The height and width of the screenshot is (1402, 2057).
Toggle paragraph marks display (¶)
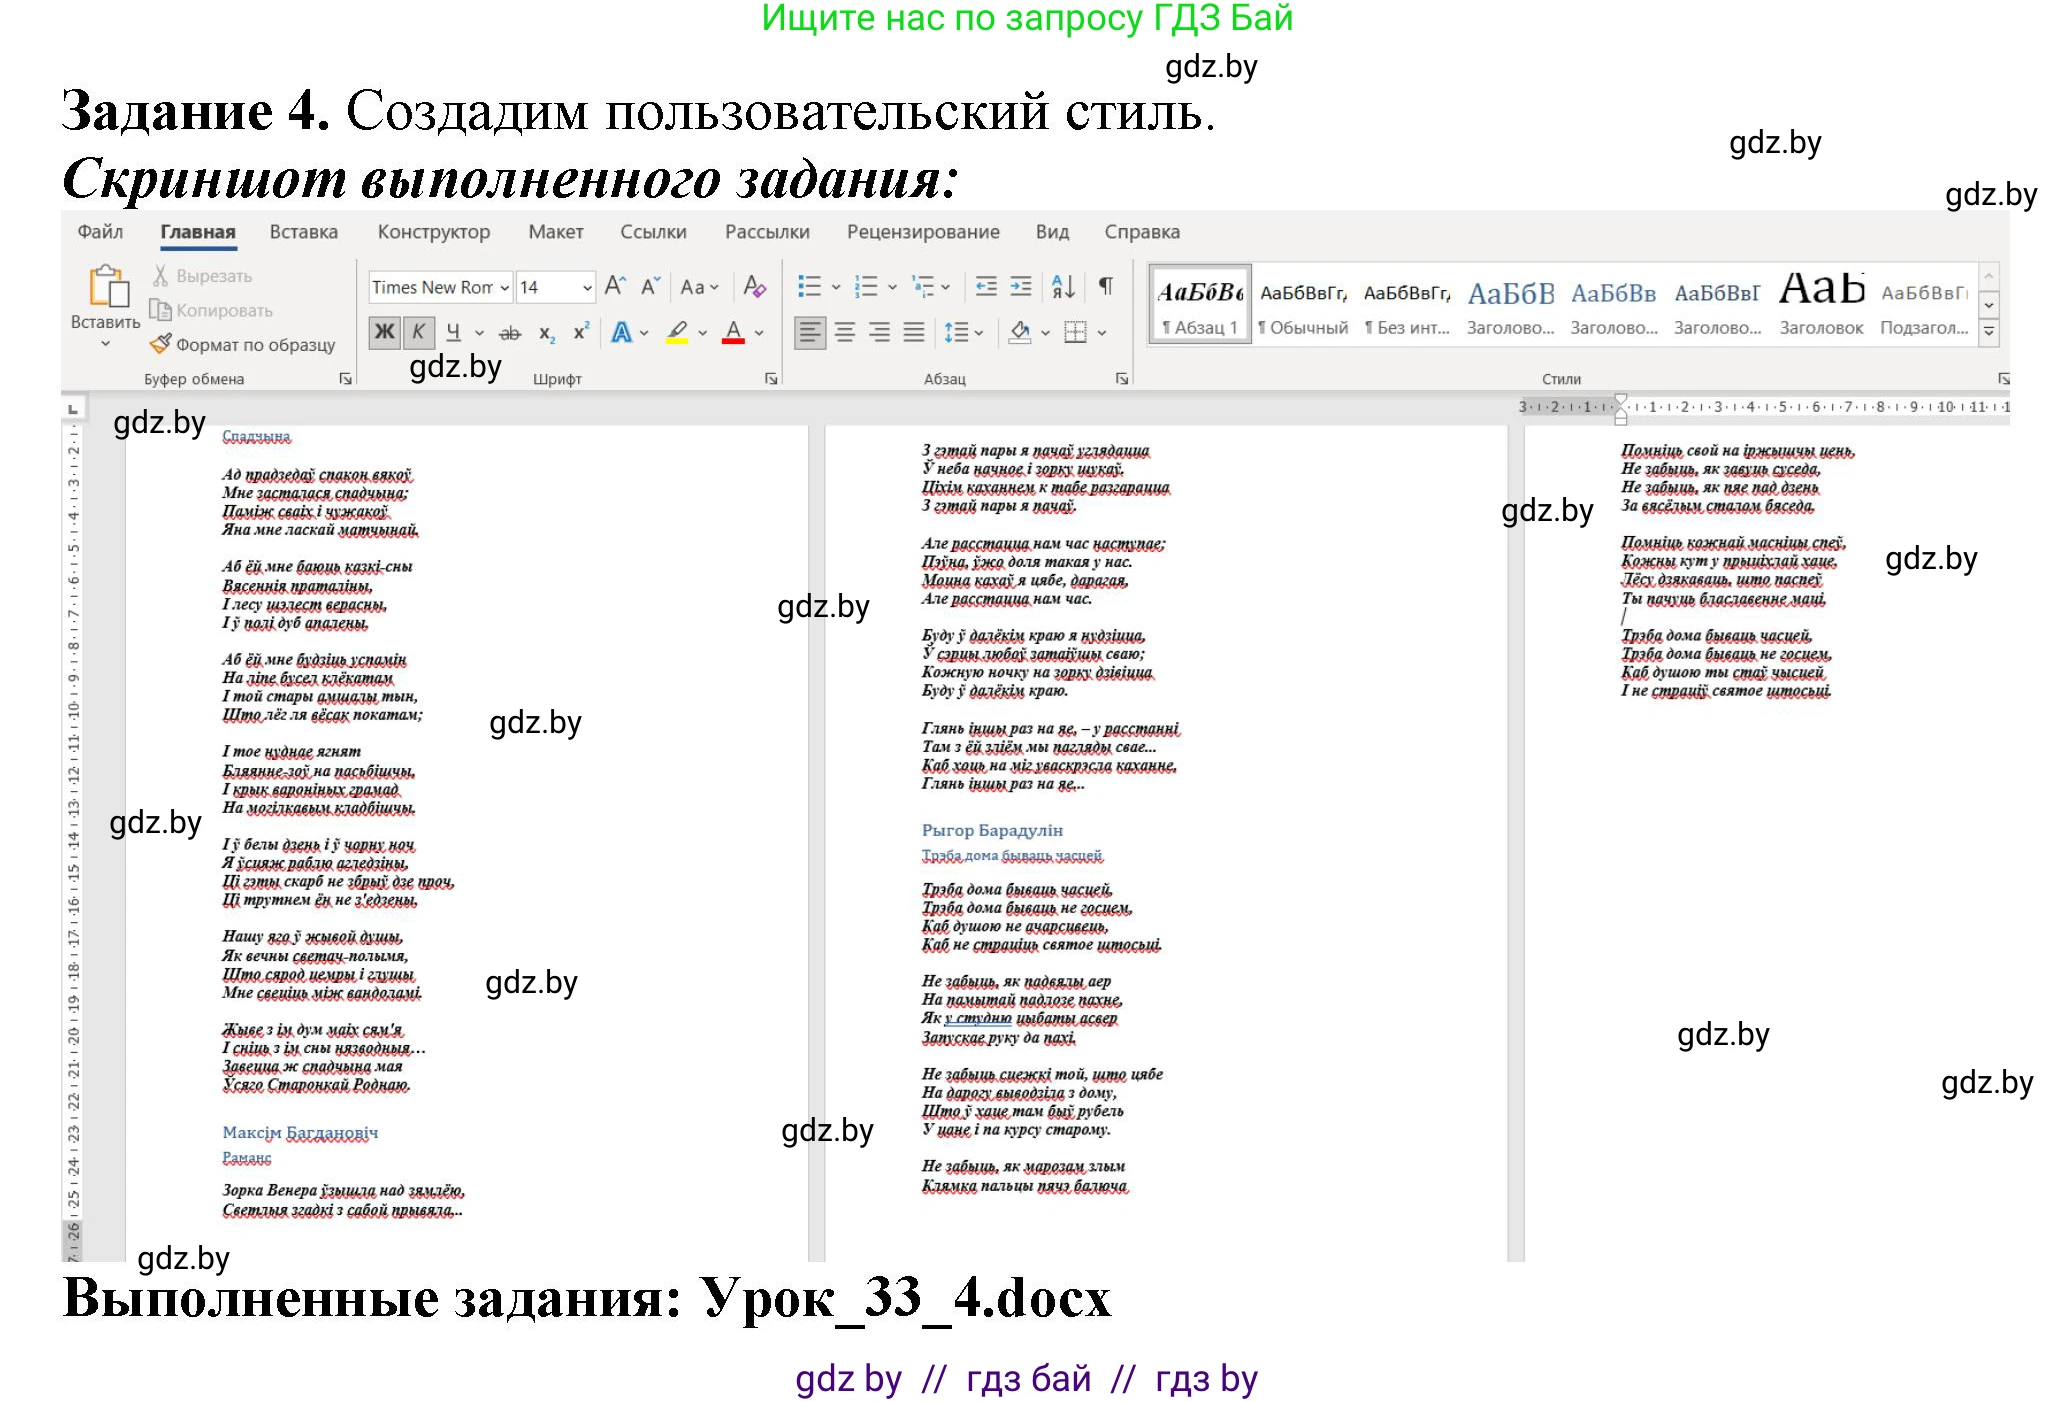pyautogui.click(x=1104, y=286)
